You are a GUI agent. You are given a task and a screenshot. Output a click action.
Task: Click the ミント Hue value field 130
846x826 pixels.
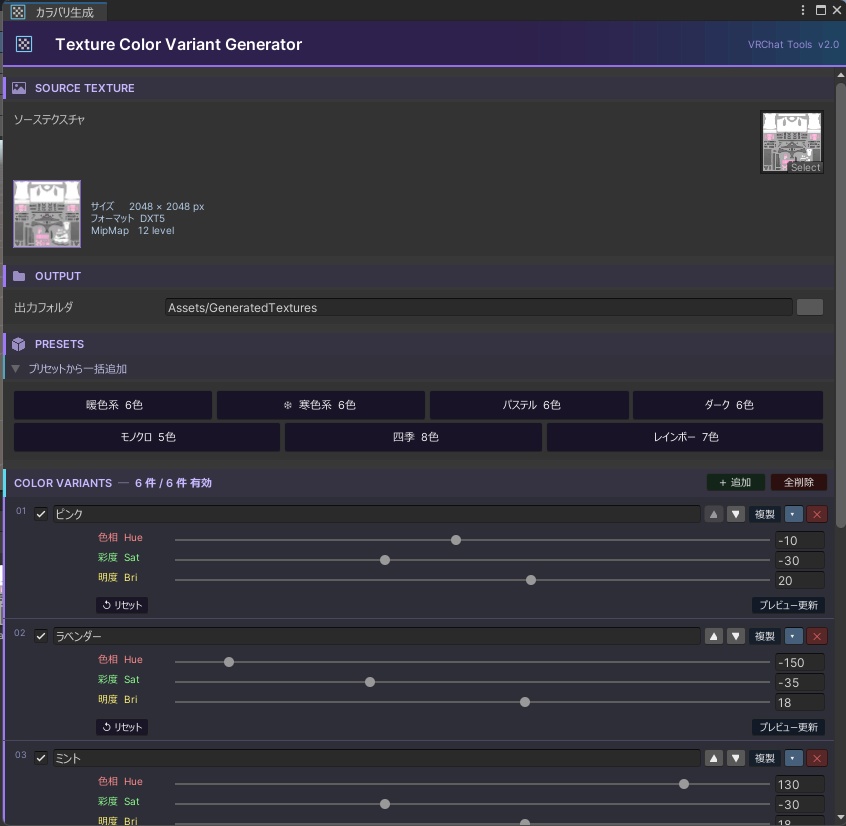tap(800, 784)
